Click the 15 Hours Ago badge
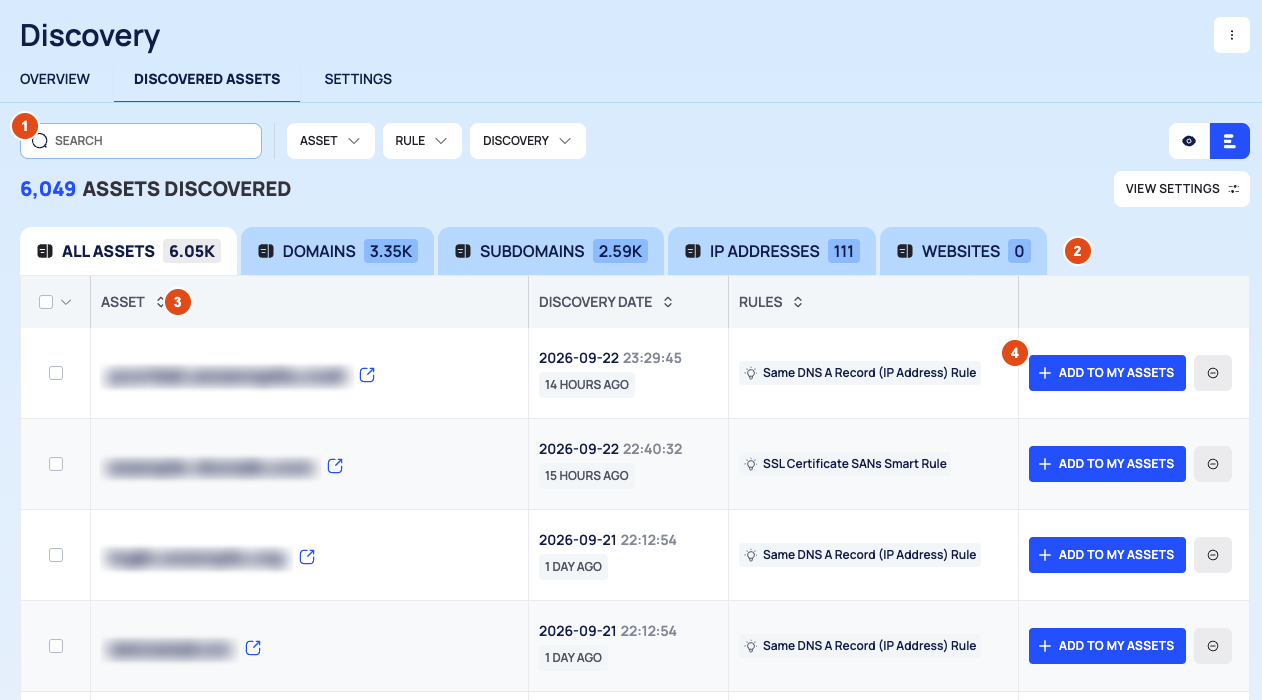This screenshot has height=700, width=1262. click(x=587, y=476)
